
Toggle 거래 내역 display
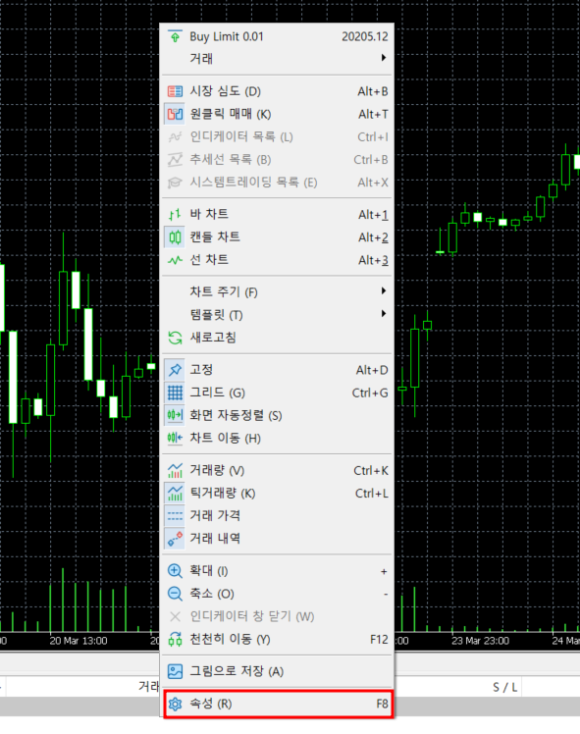[x=277, y=538]
